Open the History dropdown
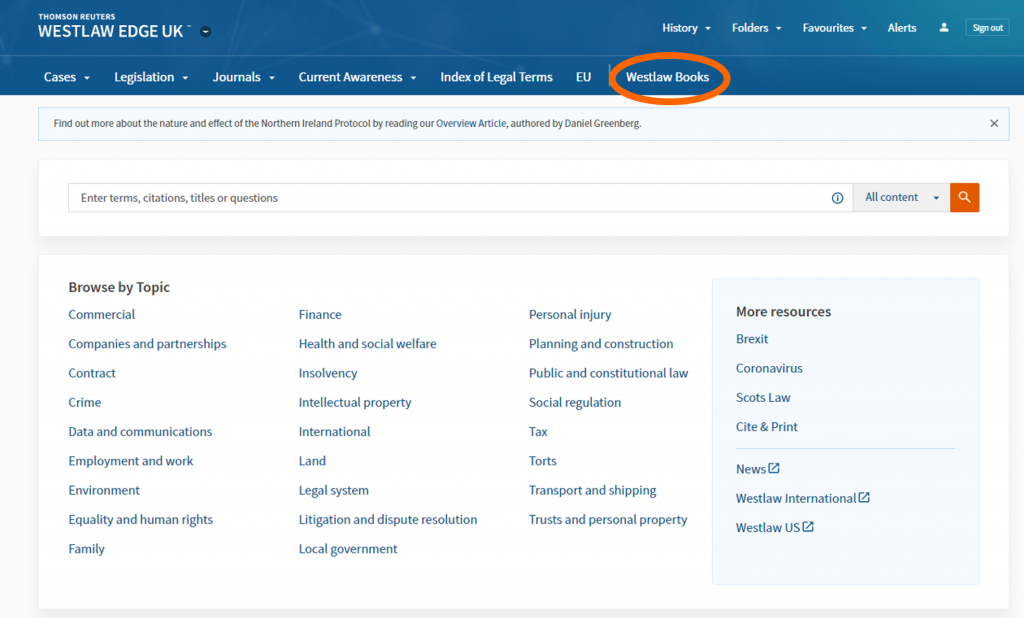The height and width of the screenshot is (618, 1024). pos(686,28)
